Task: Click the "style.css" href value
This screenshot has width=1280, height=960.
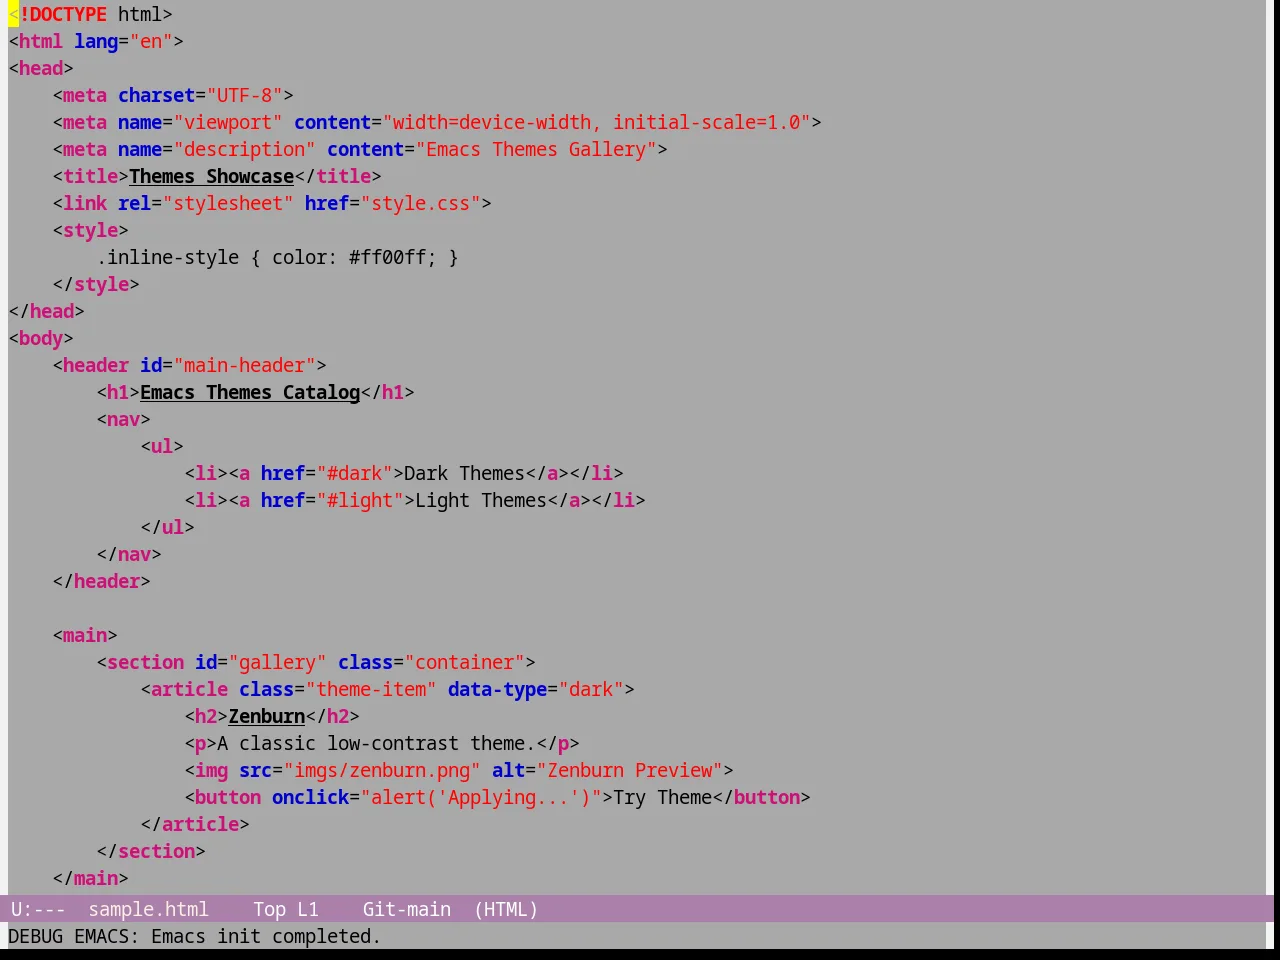Action: [420, 203]
